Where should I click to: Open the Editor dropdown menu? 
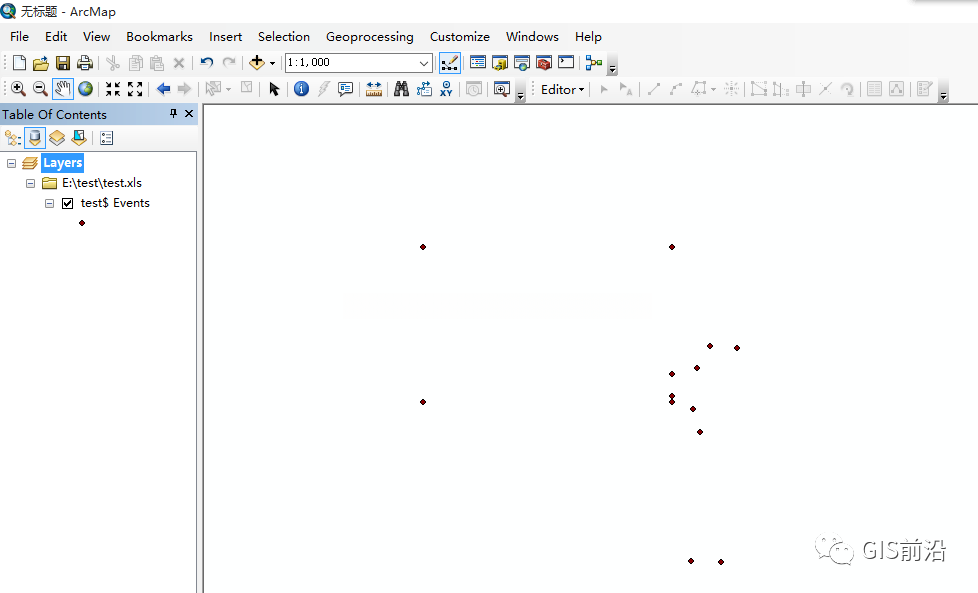[562, 89]
